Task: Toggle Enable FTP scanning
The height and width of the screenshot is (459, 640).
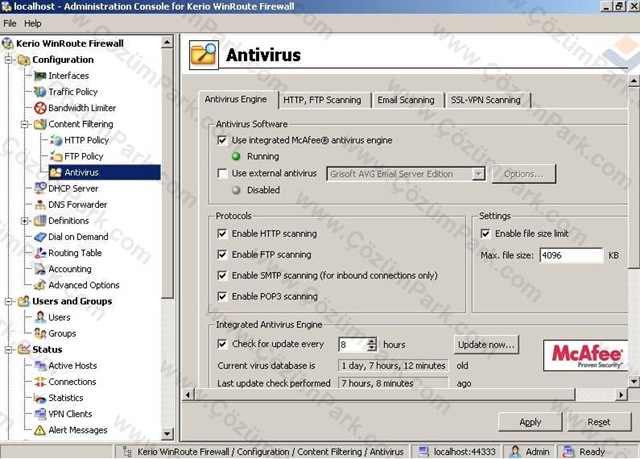Action: point(222,255)
